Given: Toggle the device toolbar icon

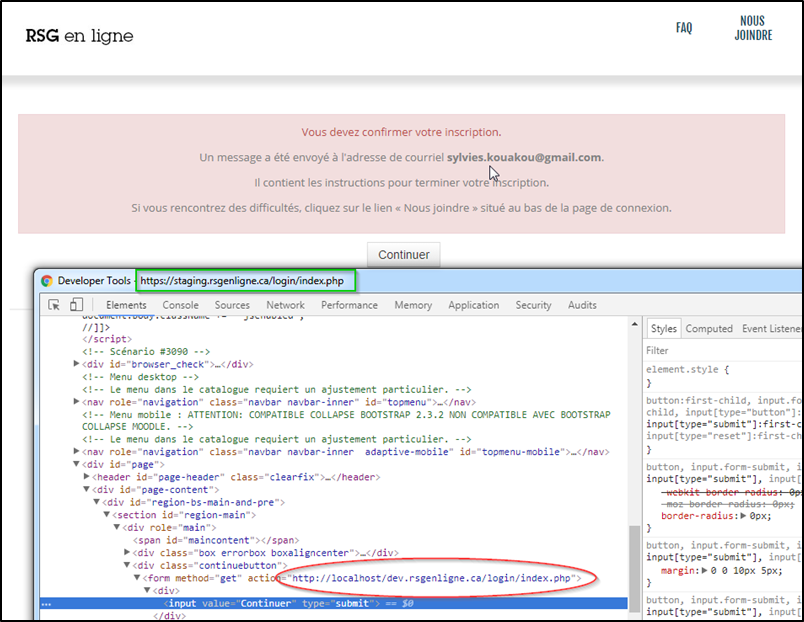Looking at the screenshot, I should (78, 305).
